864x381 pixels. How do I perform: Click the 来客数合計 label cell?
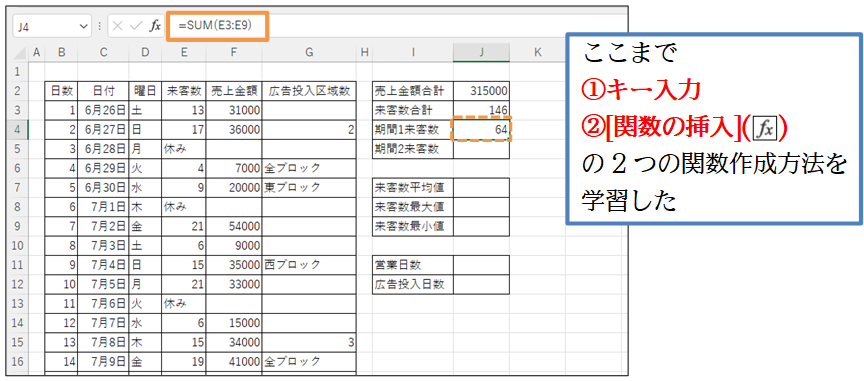tap(413, 111)
